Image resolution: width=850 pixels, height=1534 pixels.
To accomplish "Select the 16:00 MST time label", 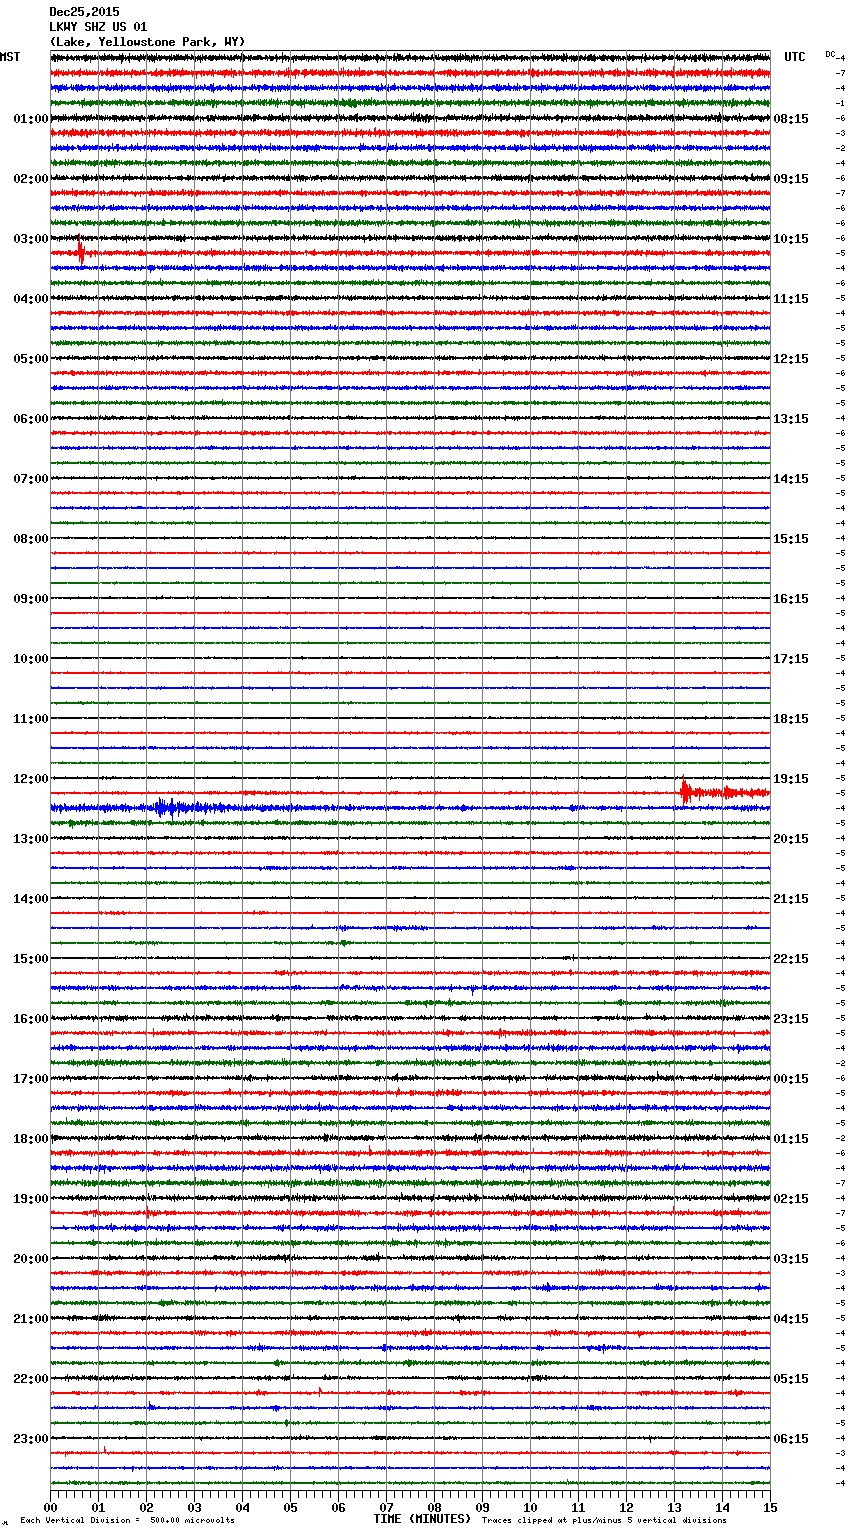I will (30, 1019).
